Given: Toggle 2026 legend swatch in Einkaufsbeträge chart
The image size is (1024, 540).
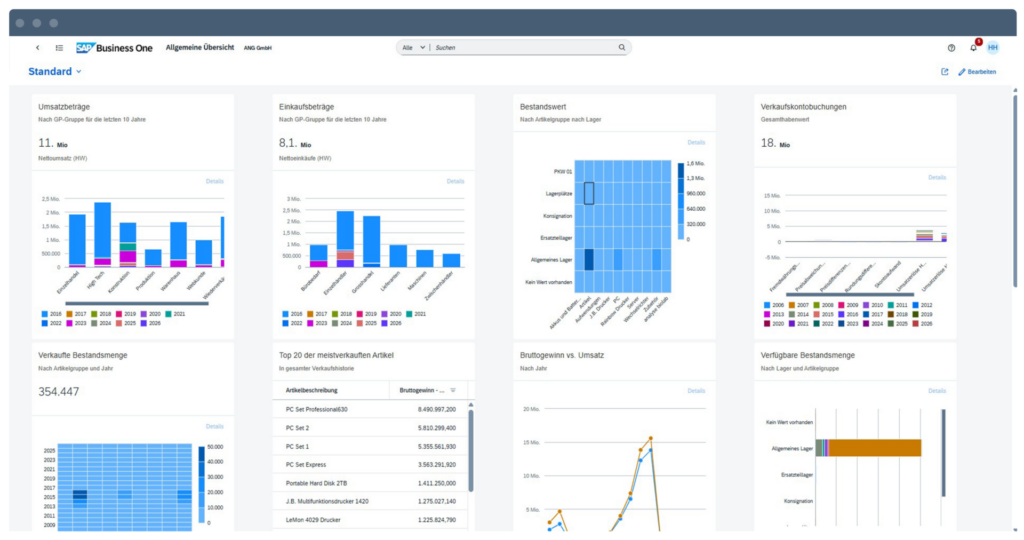Looking at the screenshot, I should point(385,323).
